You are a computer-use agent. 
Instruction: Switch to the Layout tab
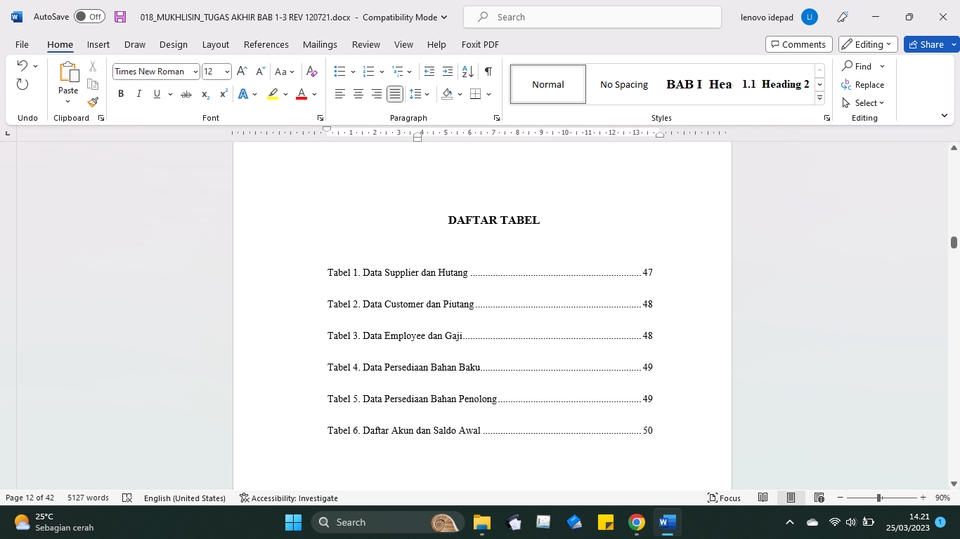point(215,45)
